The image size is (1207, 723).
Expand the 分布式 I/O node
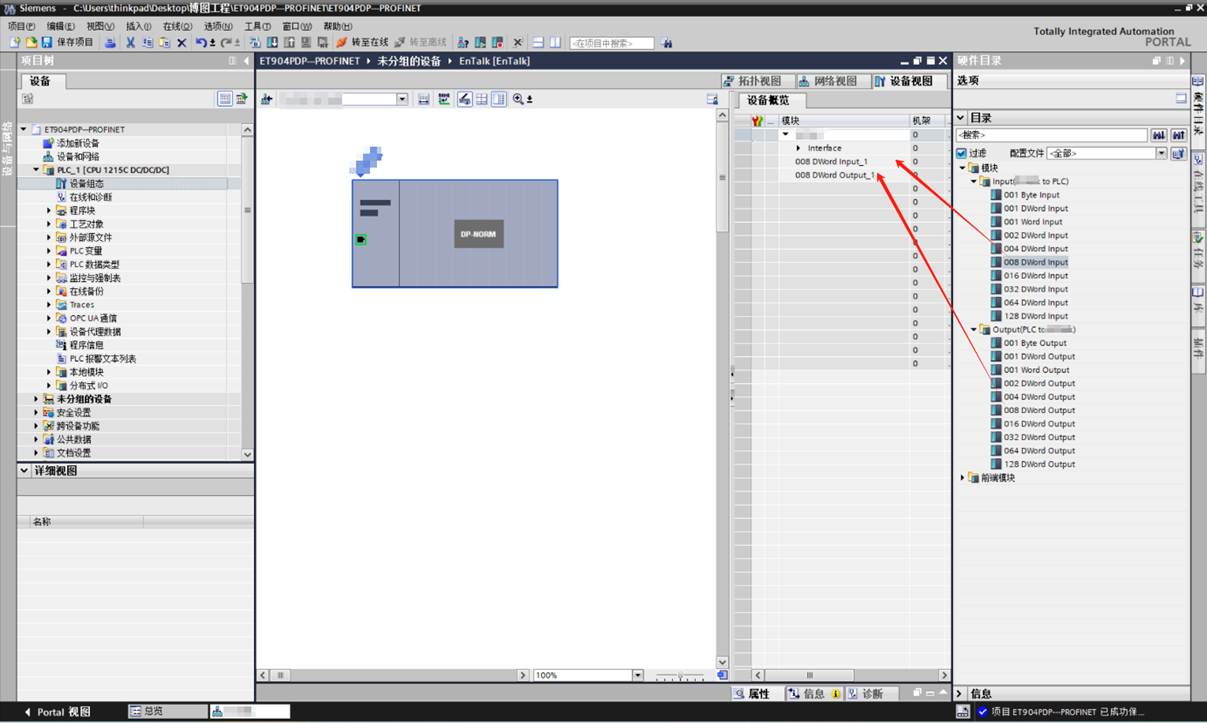(49, 385)
